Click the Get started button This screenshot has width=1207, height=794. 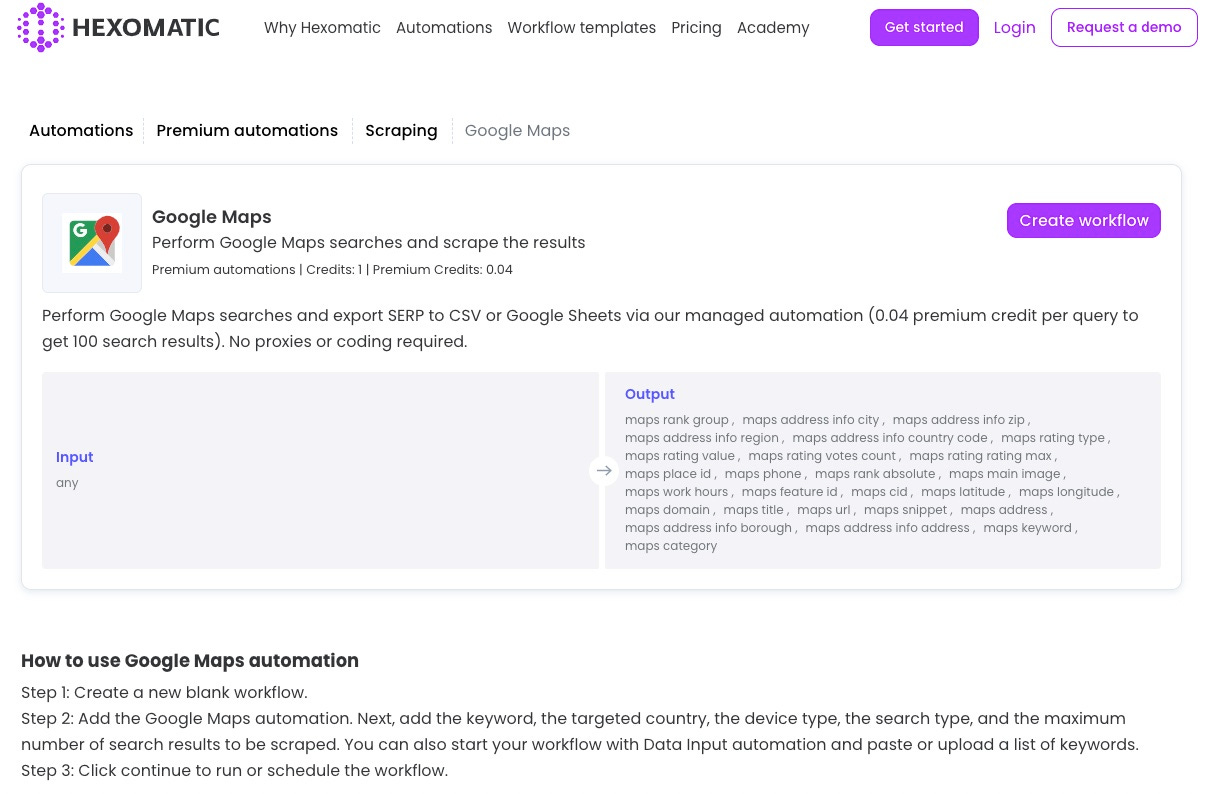[924, 27]
